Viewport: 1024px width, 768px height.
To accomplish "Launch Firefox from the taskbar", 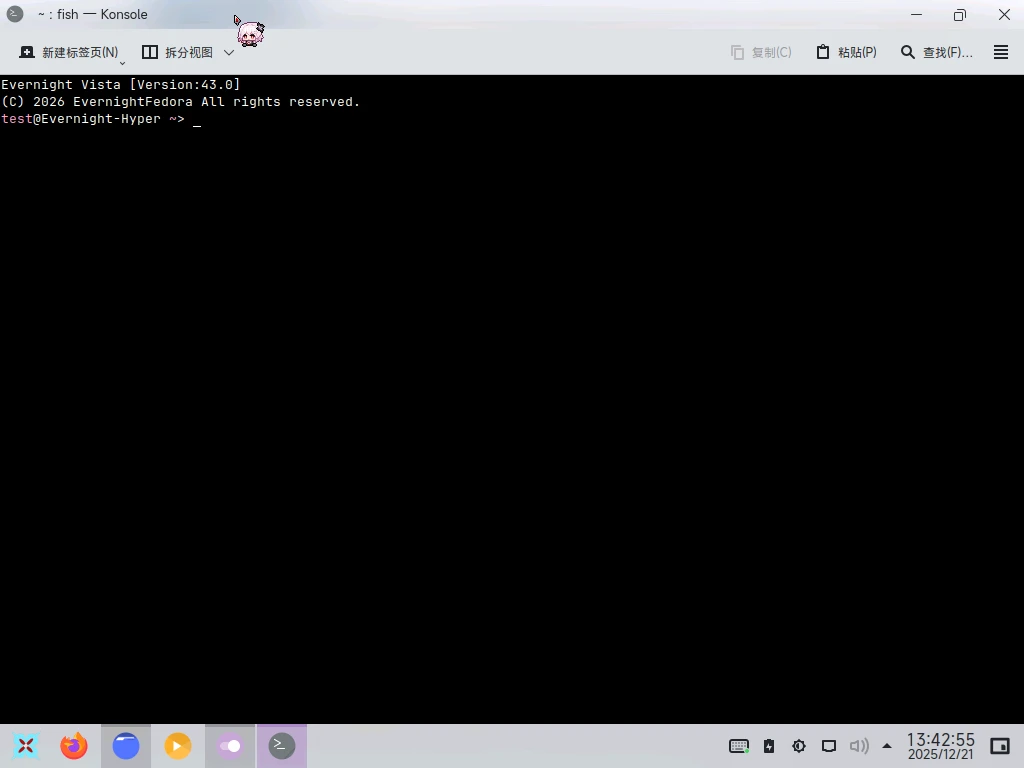I will 74,746.
